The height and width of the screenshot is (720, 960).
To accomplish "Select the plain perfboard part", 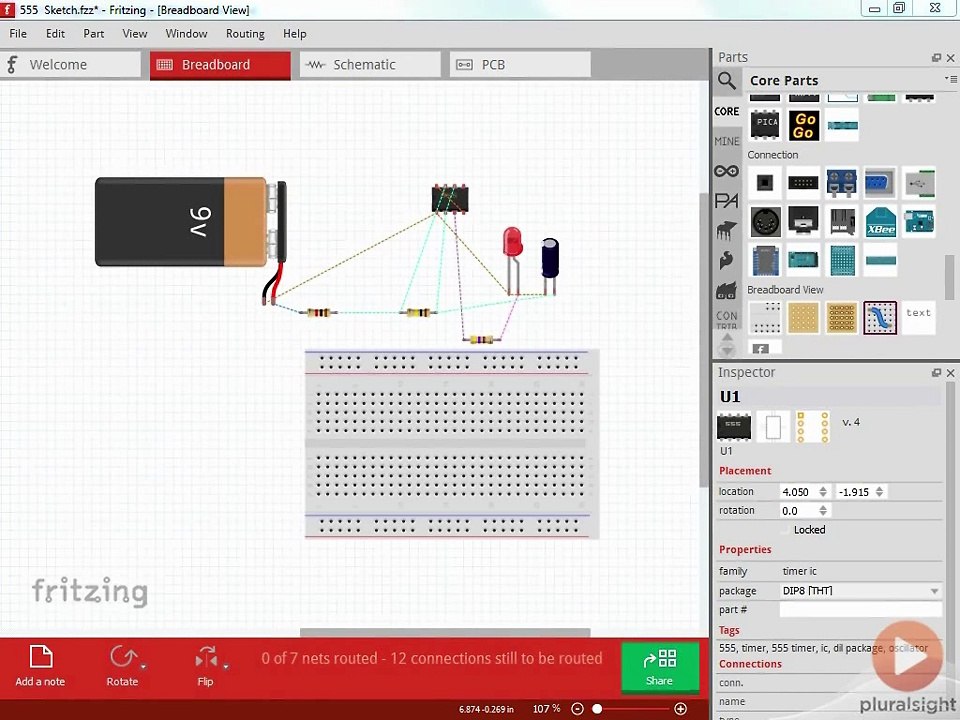I will 803,317.
